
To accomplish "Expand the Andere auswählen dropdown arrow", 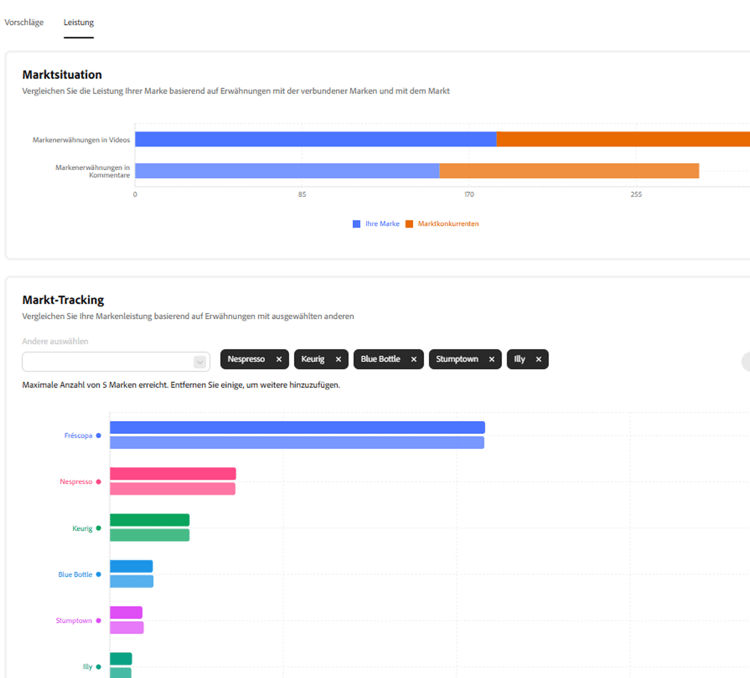I will [200, 362].
